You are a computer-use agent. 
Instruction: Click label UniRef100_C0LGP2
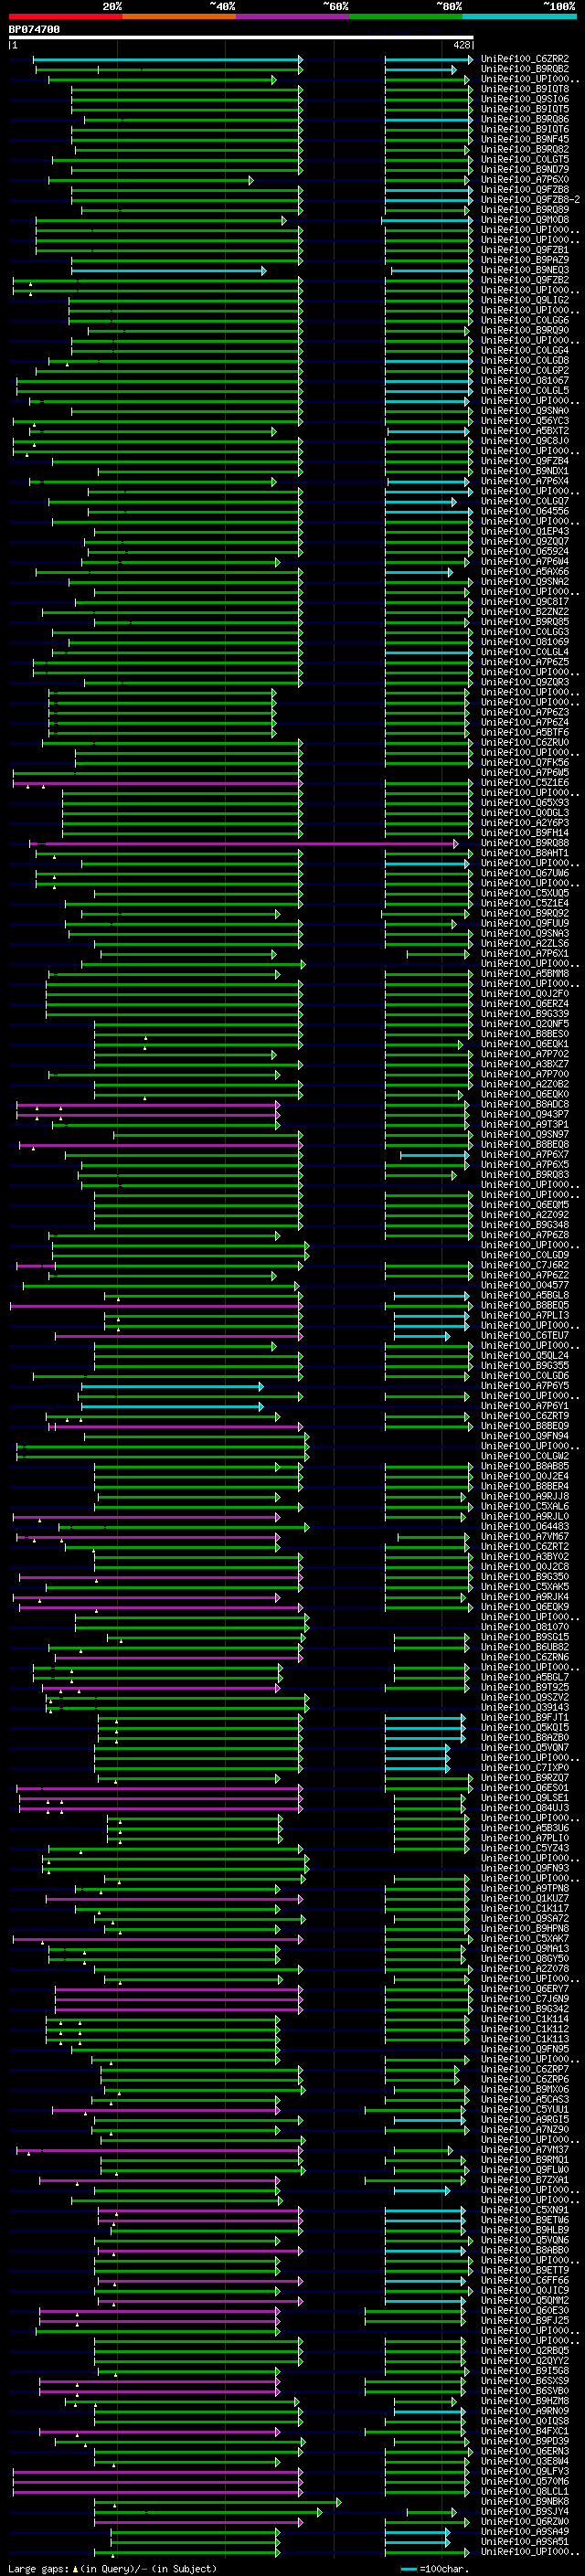coord(525,371)
